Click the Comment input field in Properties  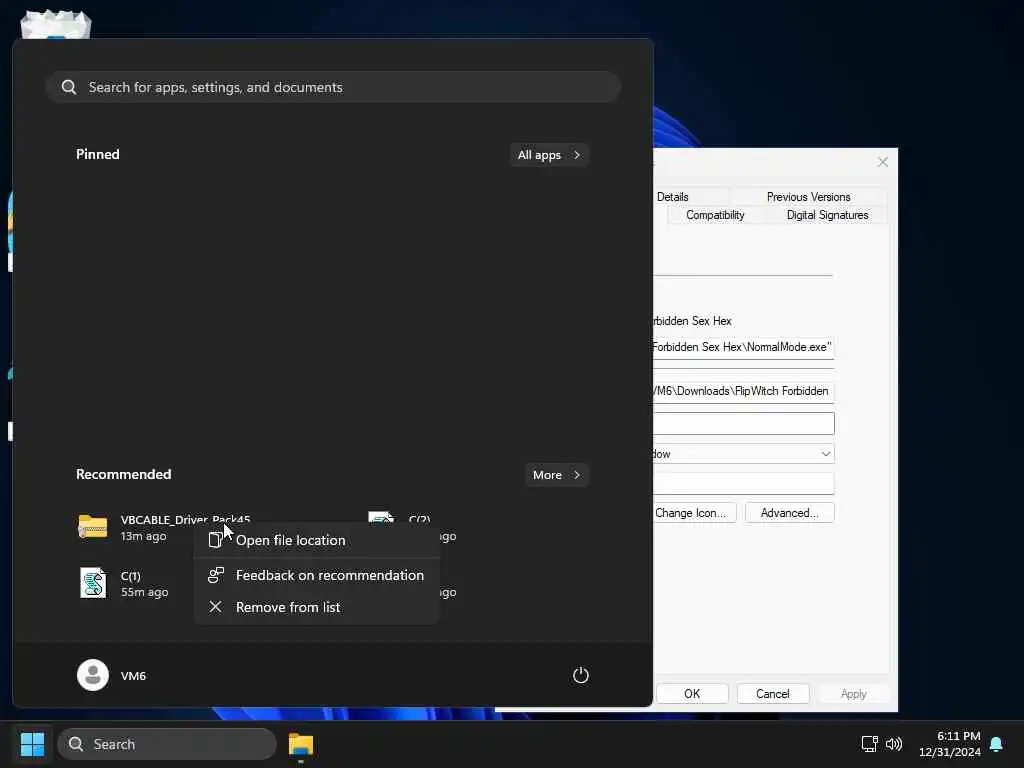[x=743, y=484]
